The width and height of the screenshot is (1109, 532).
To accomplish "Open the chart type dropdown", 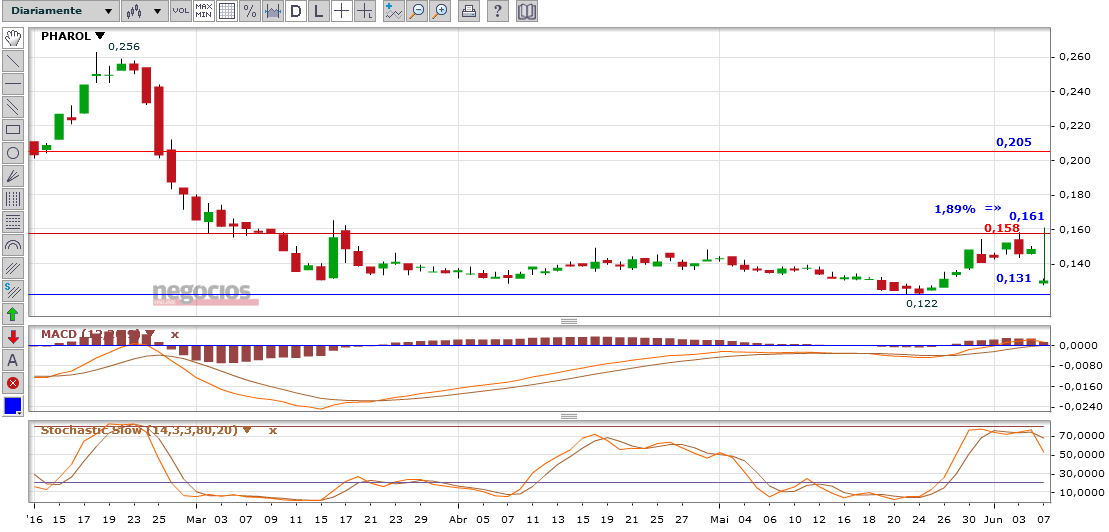I will coord(144,12).
